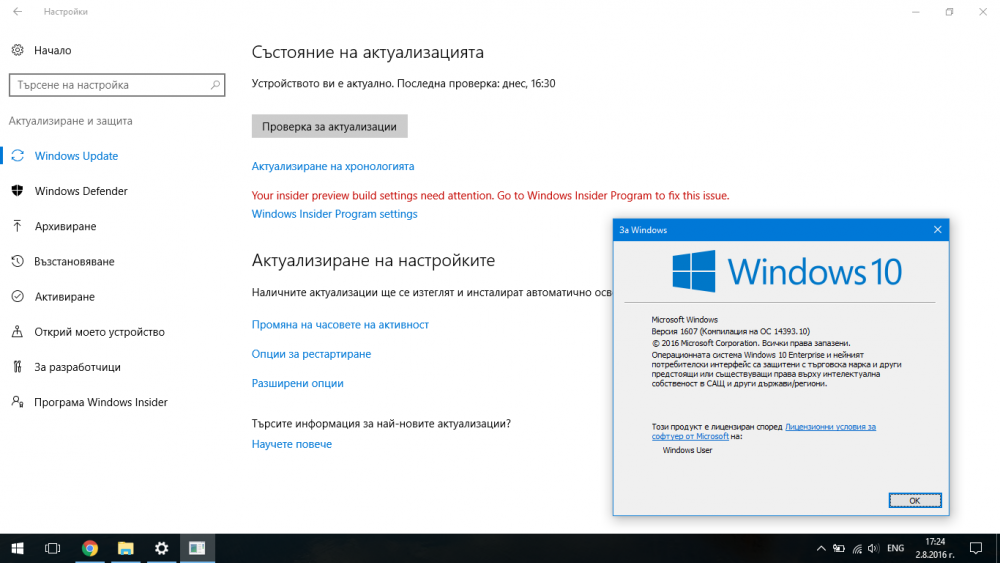Click the Открий моето устройство person icon
This screenshot has height=563, width=1000.
tap(18, 332)
